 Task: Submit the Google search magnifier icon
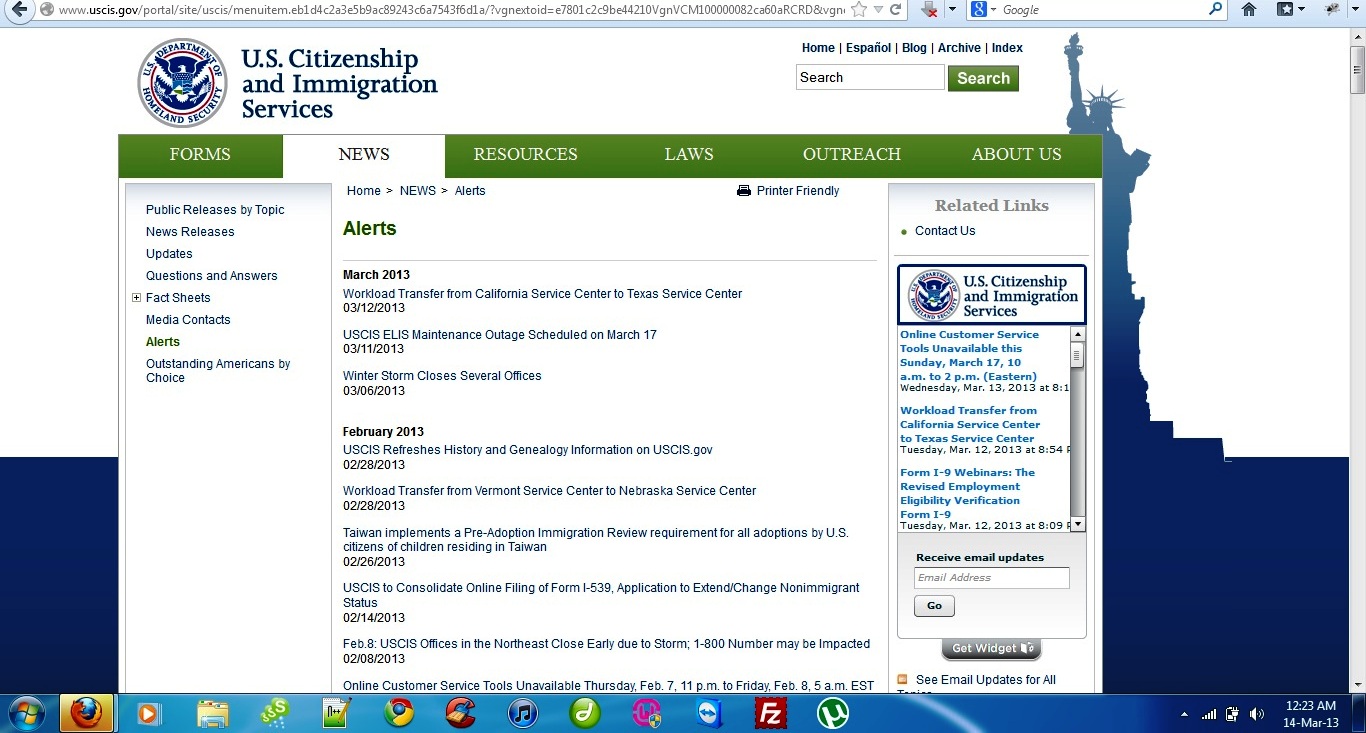tap(1215, 9)
